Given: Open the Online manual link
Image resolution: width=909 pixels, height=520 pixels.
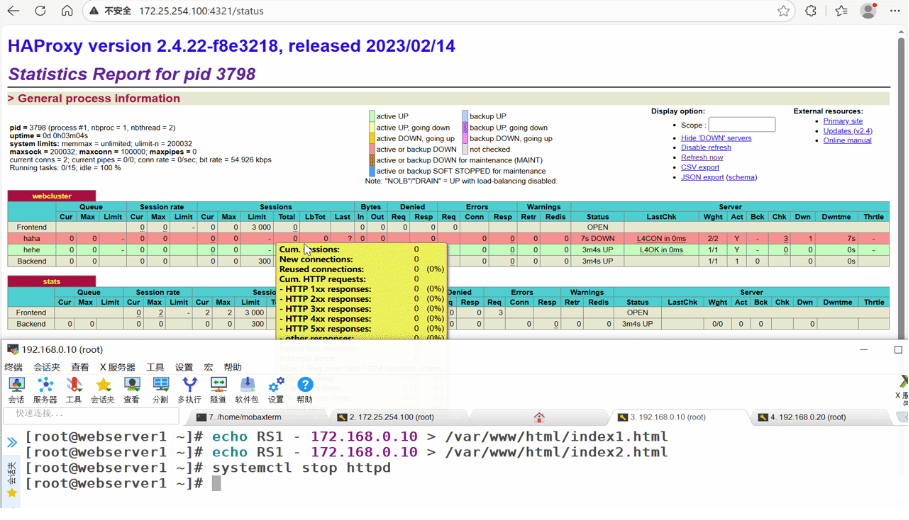Looking at the screenshot, I should point(847,140).
